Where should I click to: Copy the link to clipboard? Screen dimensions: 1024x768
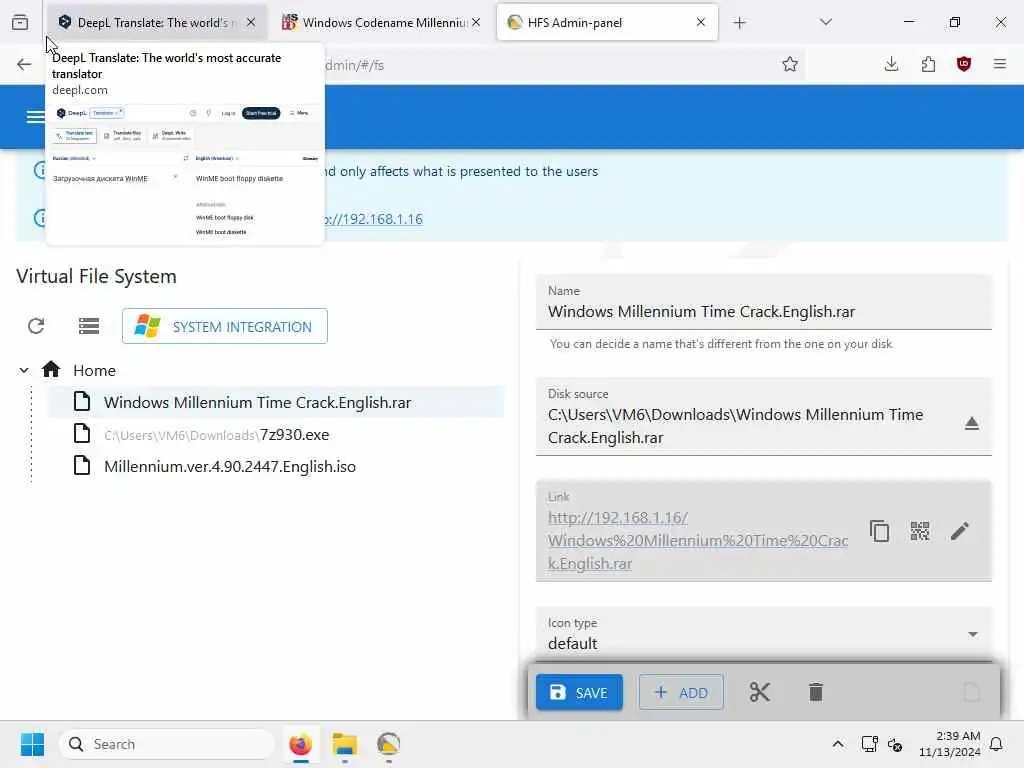[880, 531]
